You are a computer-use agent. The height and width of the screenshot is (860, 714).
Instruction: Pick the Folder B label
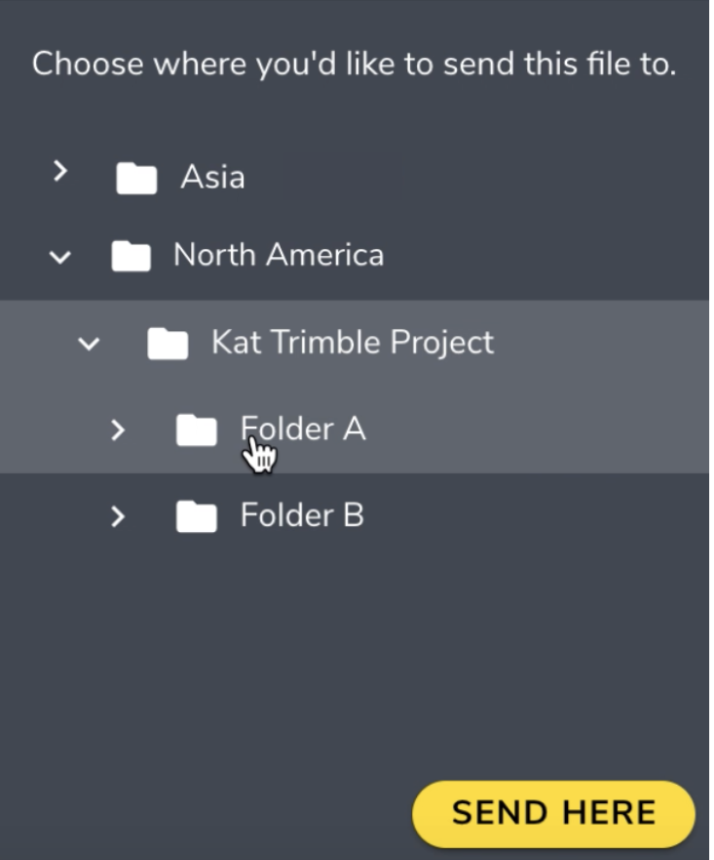pyautogui.click(x=301, y=516)
